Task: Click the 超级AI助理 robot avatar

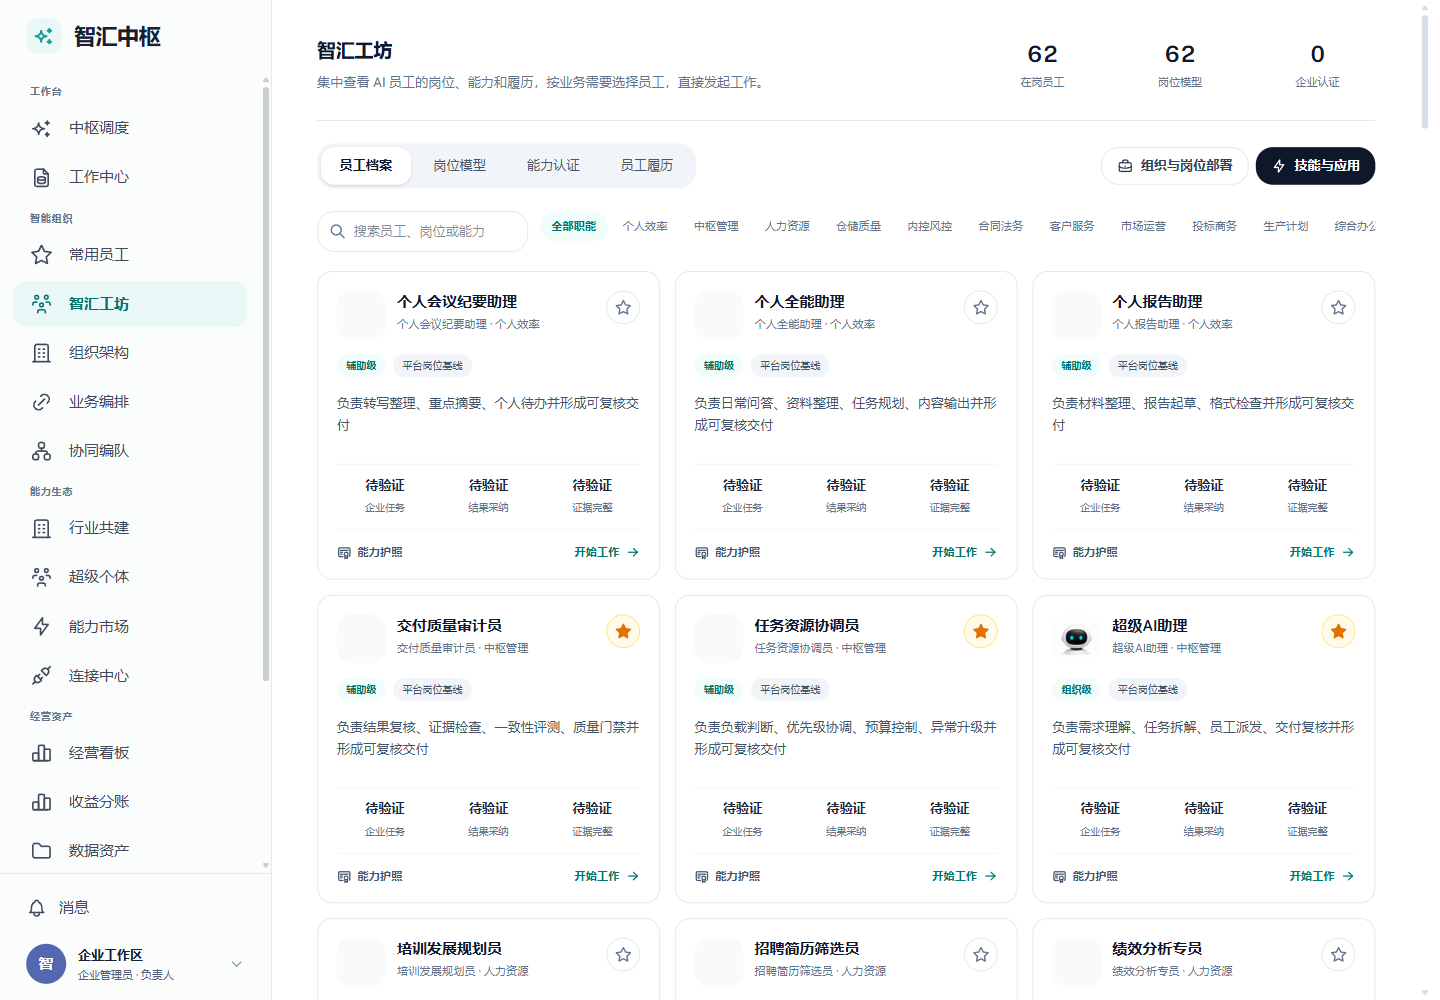Action: [1076, 639]
